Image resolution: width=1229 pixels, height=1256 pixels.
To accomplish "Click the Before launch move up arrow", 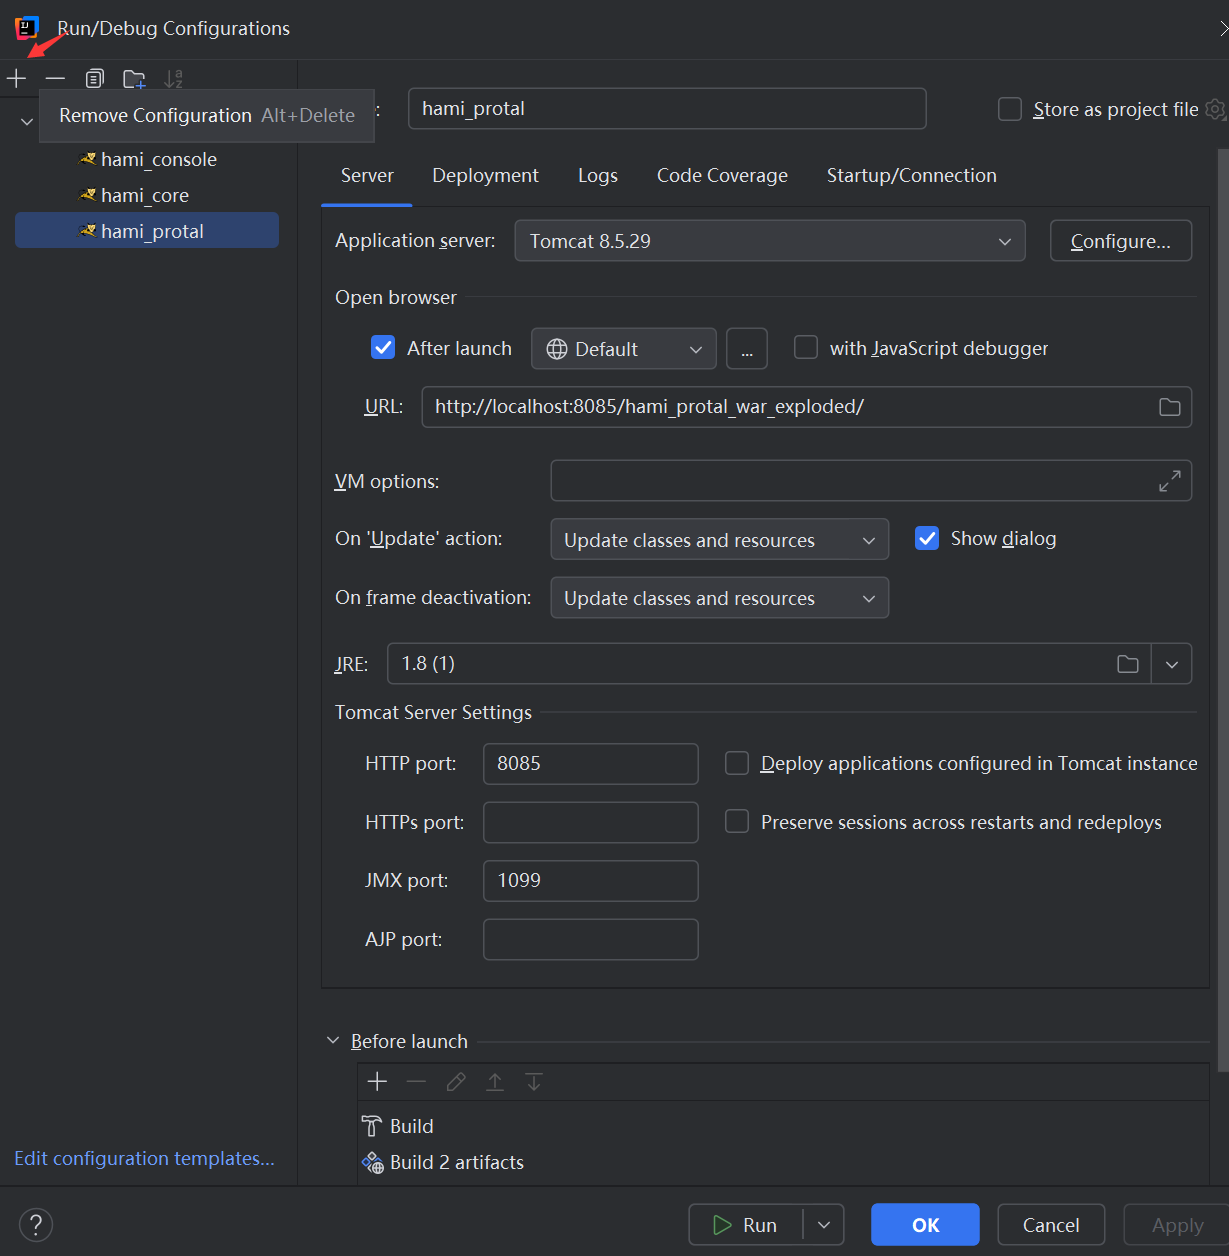I will (x=495, y=1081).
